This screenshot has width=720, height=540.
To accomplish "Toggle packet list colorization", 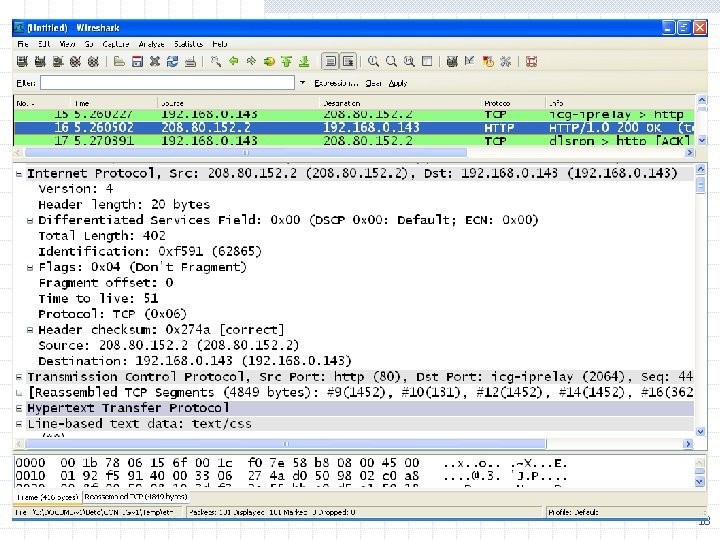I will (330, 61).
